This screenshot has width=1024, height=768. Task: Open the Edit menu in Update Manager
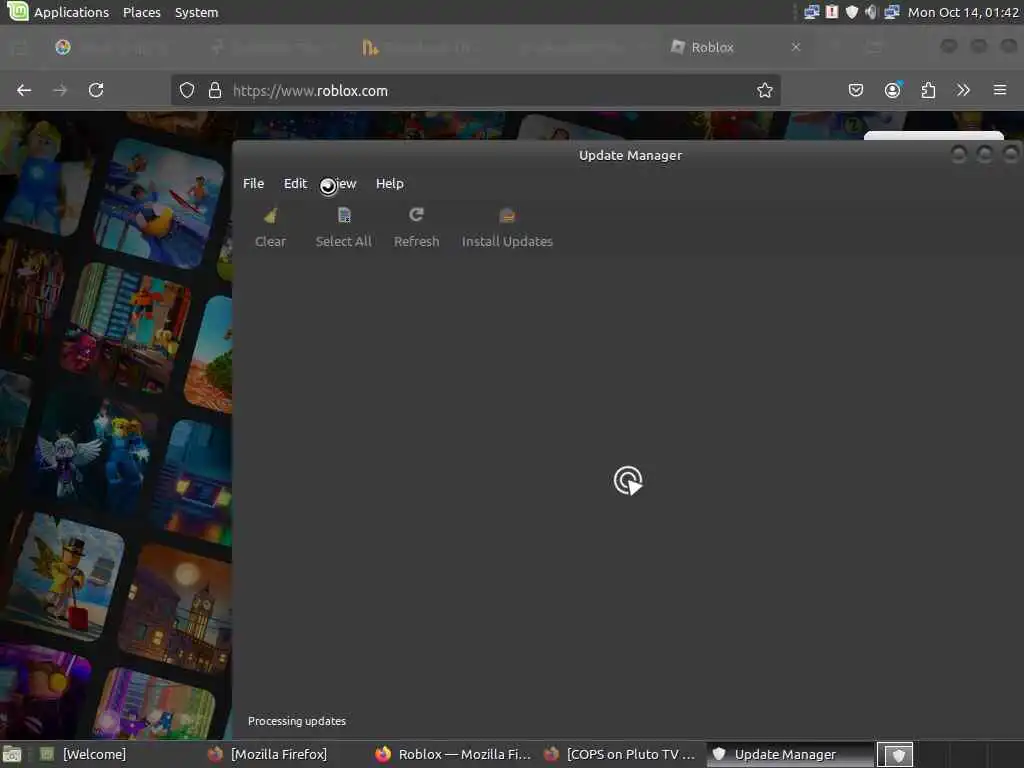(x=295, y=184)
